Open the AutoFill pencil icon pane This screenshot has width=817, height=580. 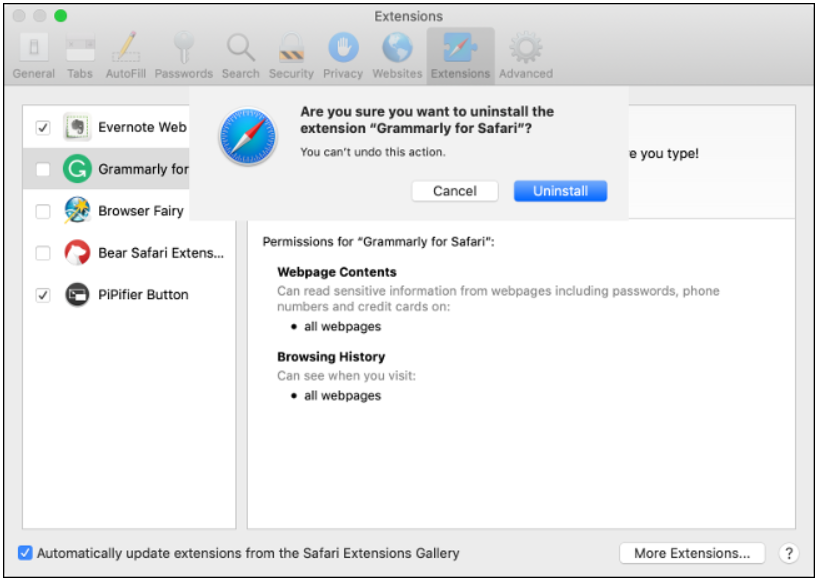click(x=126, y=55)
